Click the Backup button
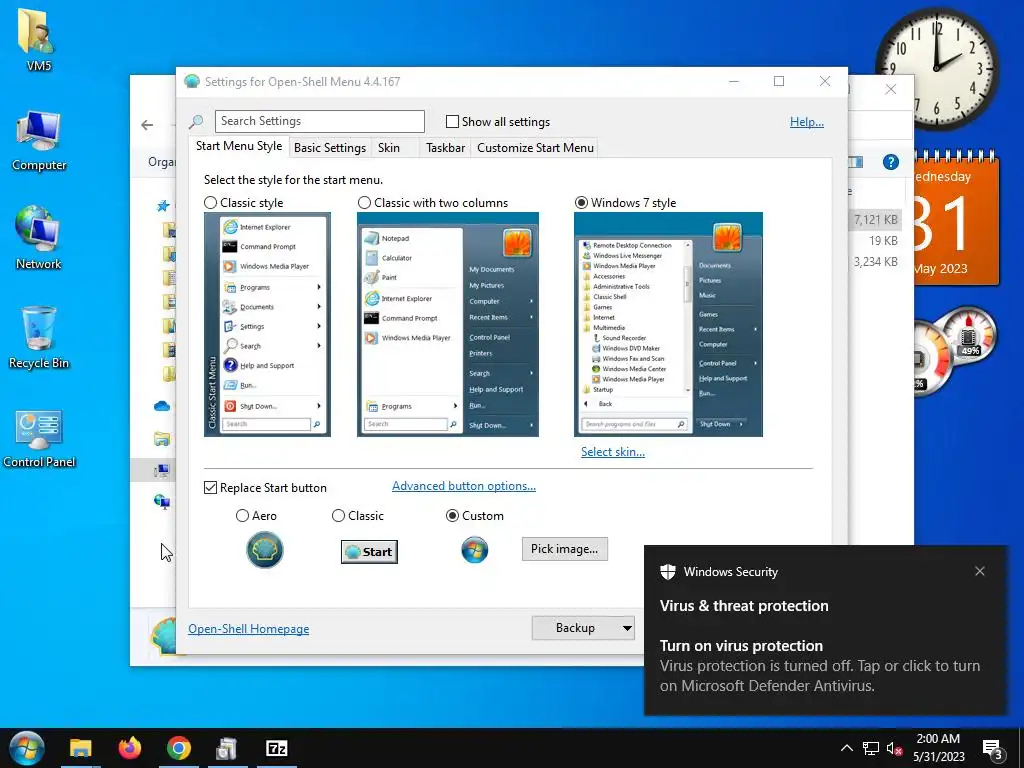Image resolution: width=1024 pixels, height=768 pixels. point(575,628)
